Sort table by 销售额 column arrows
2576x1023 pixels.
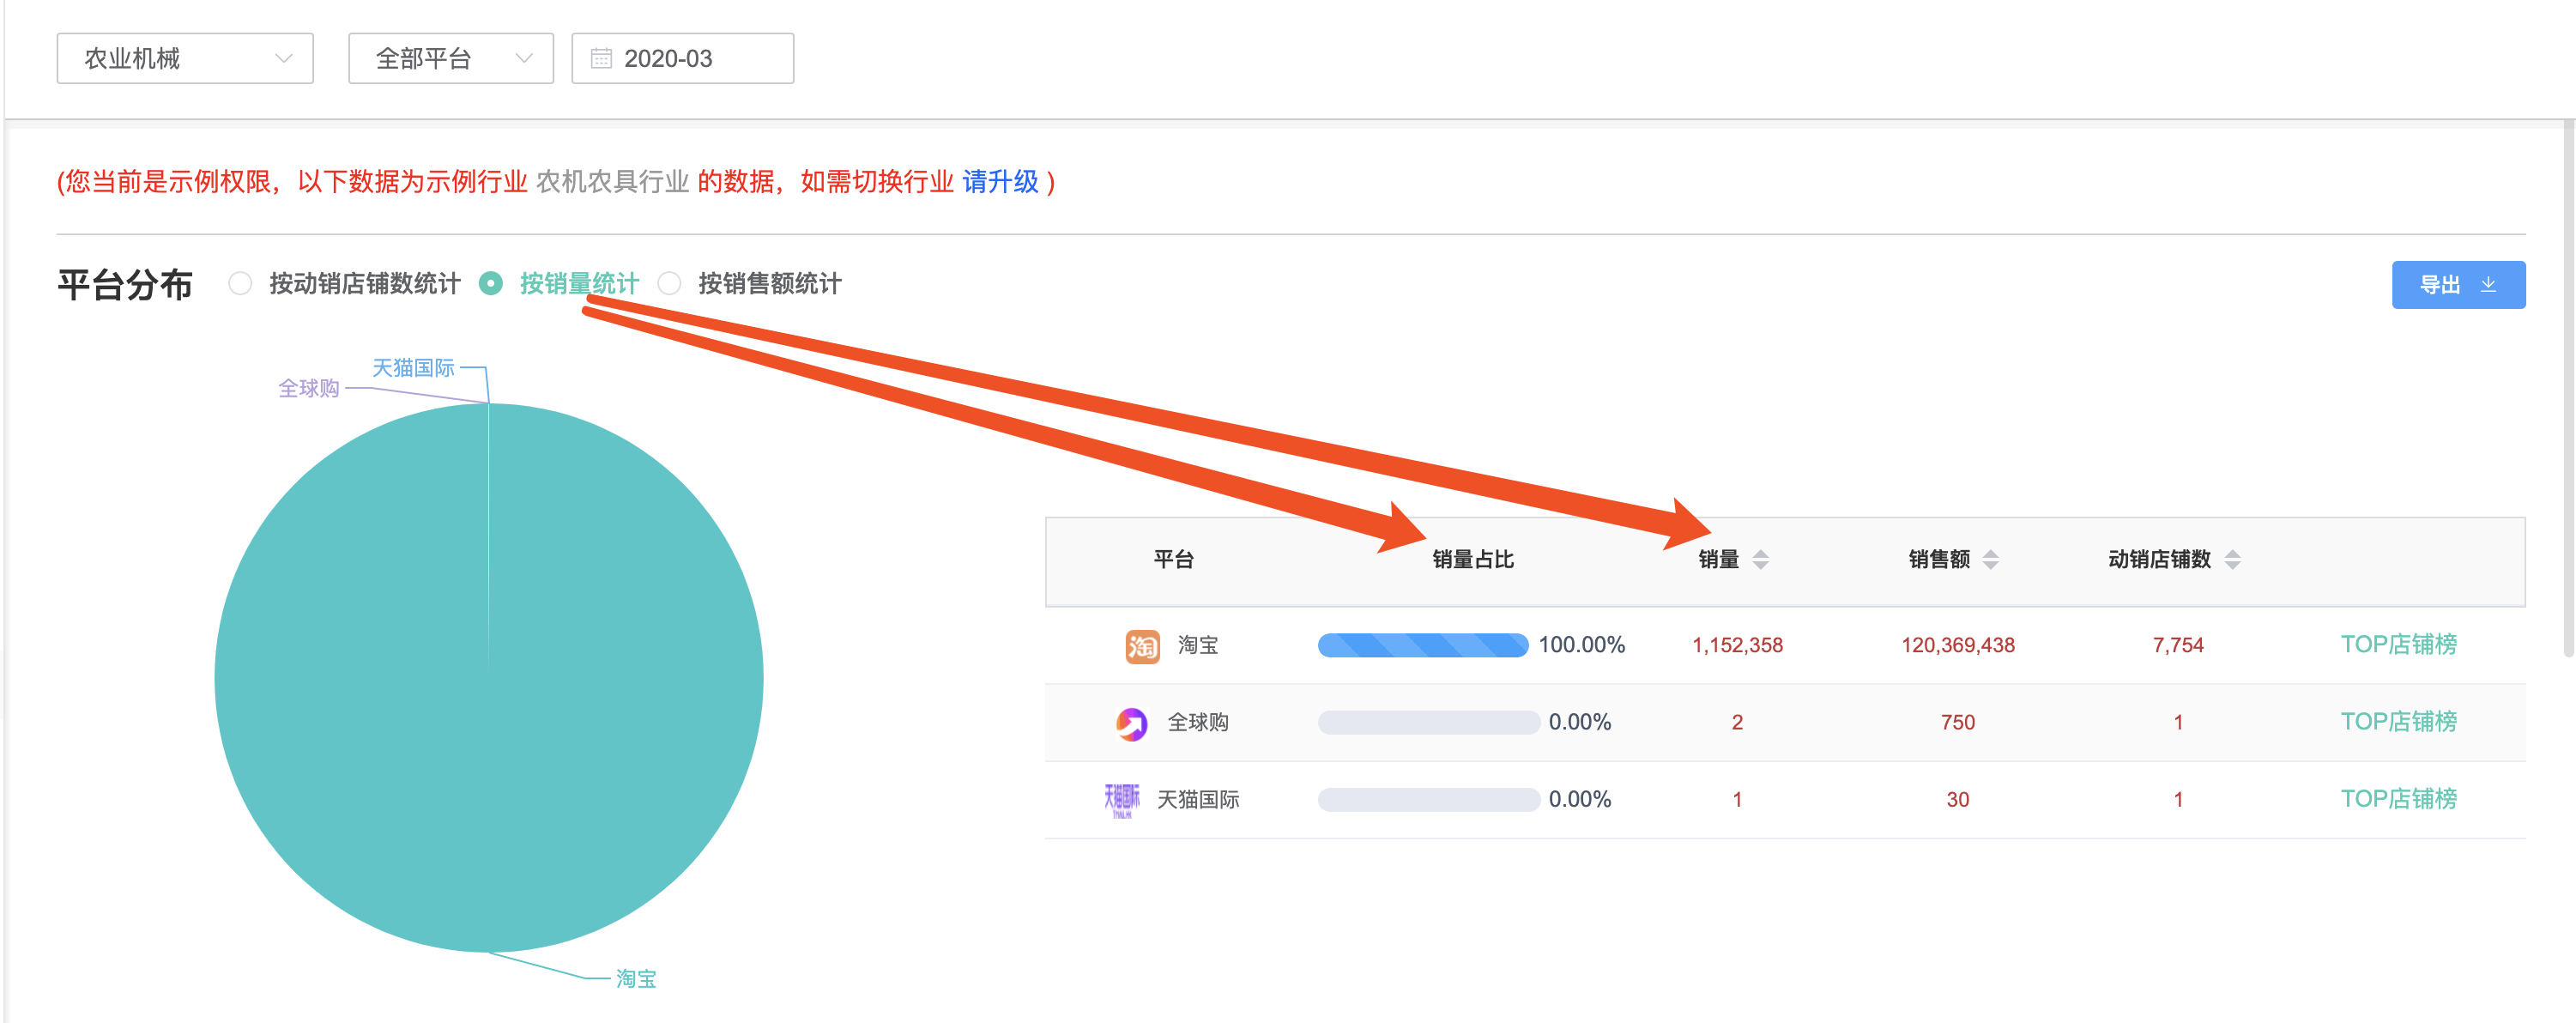(1990, 559)
